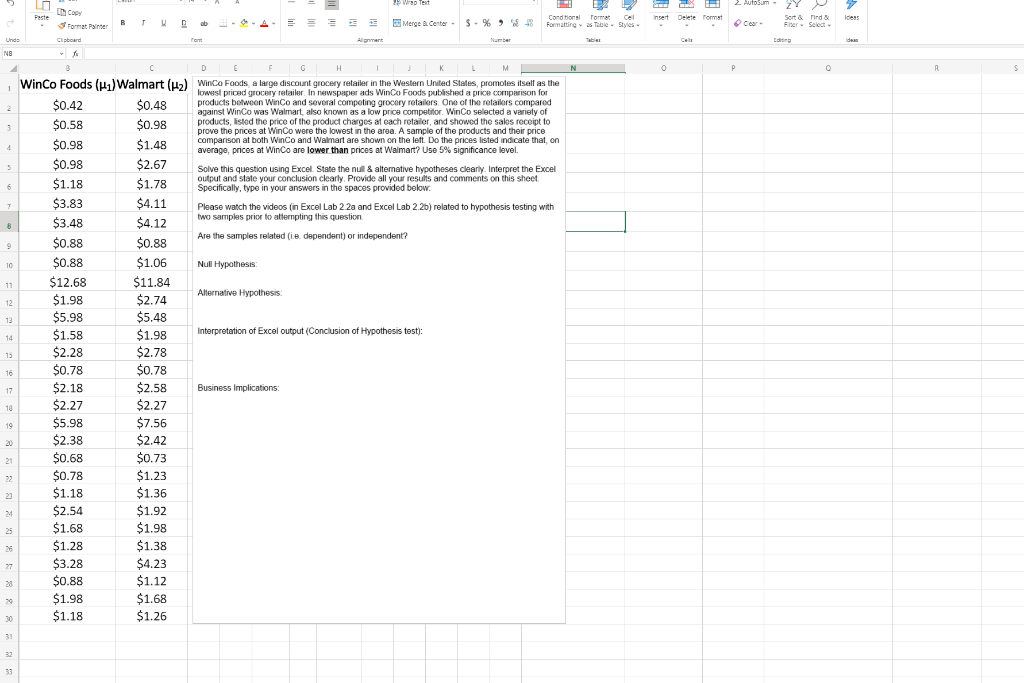Toggle Bold formatting
Image resolution: width=1024 pixels, height=683 pixels.
click(123, 23)
